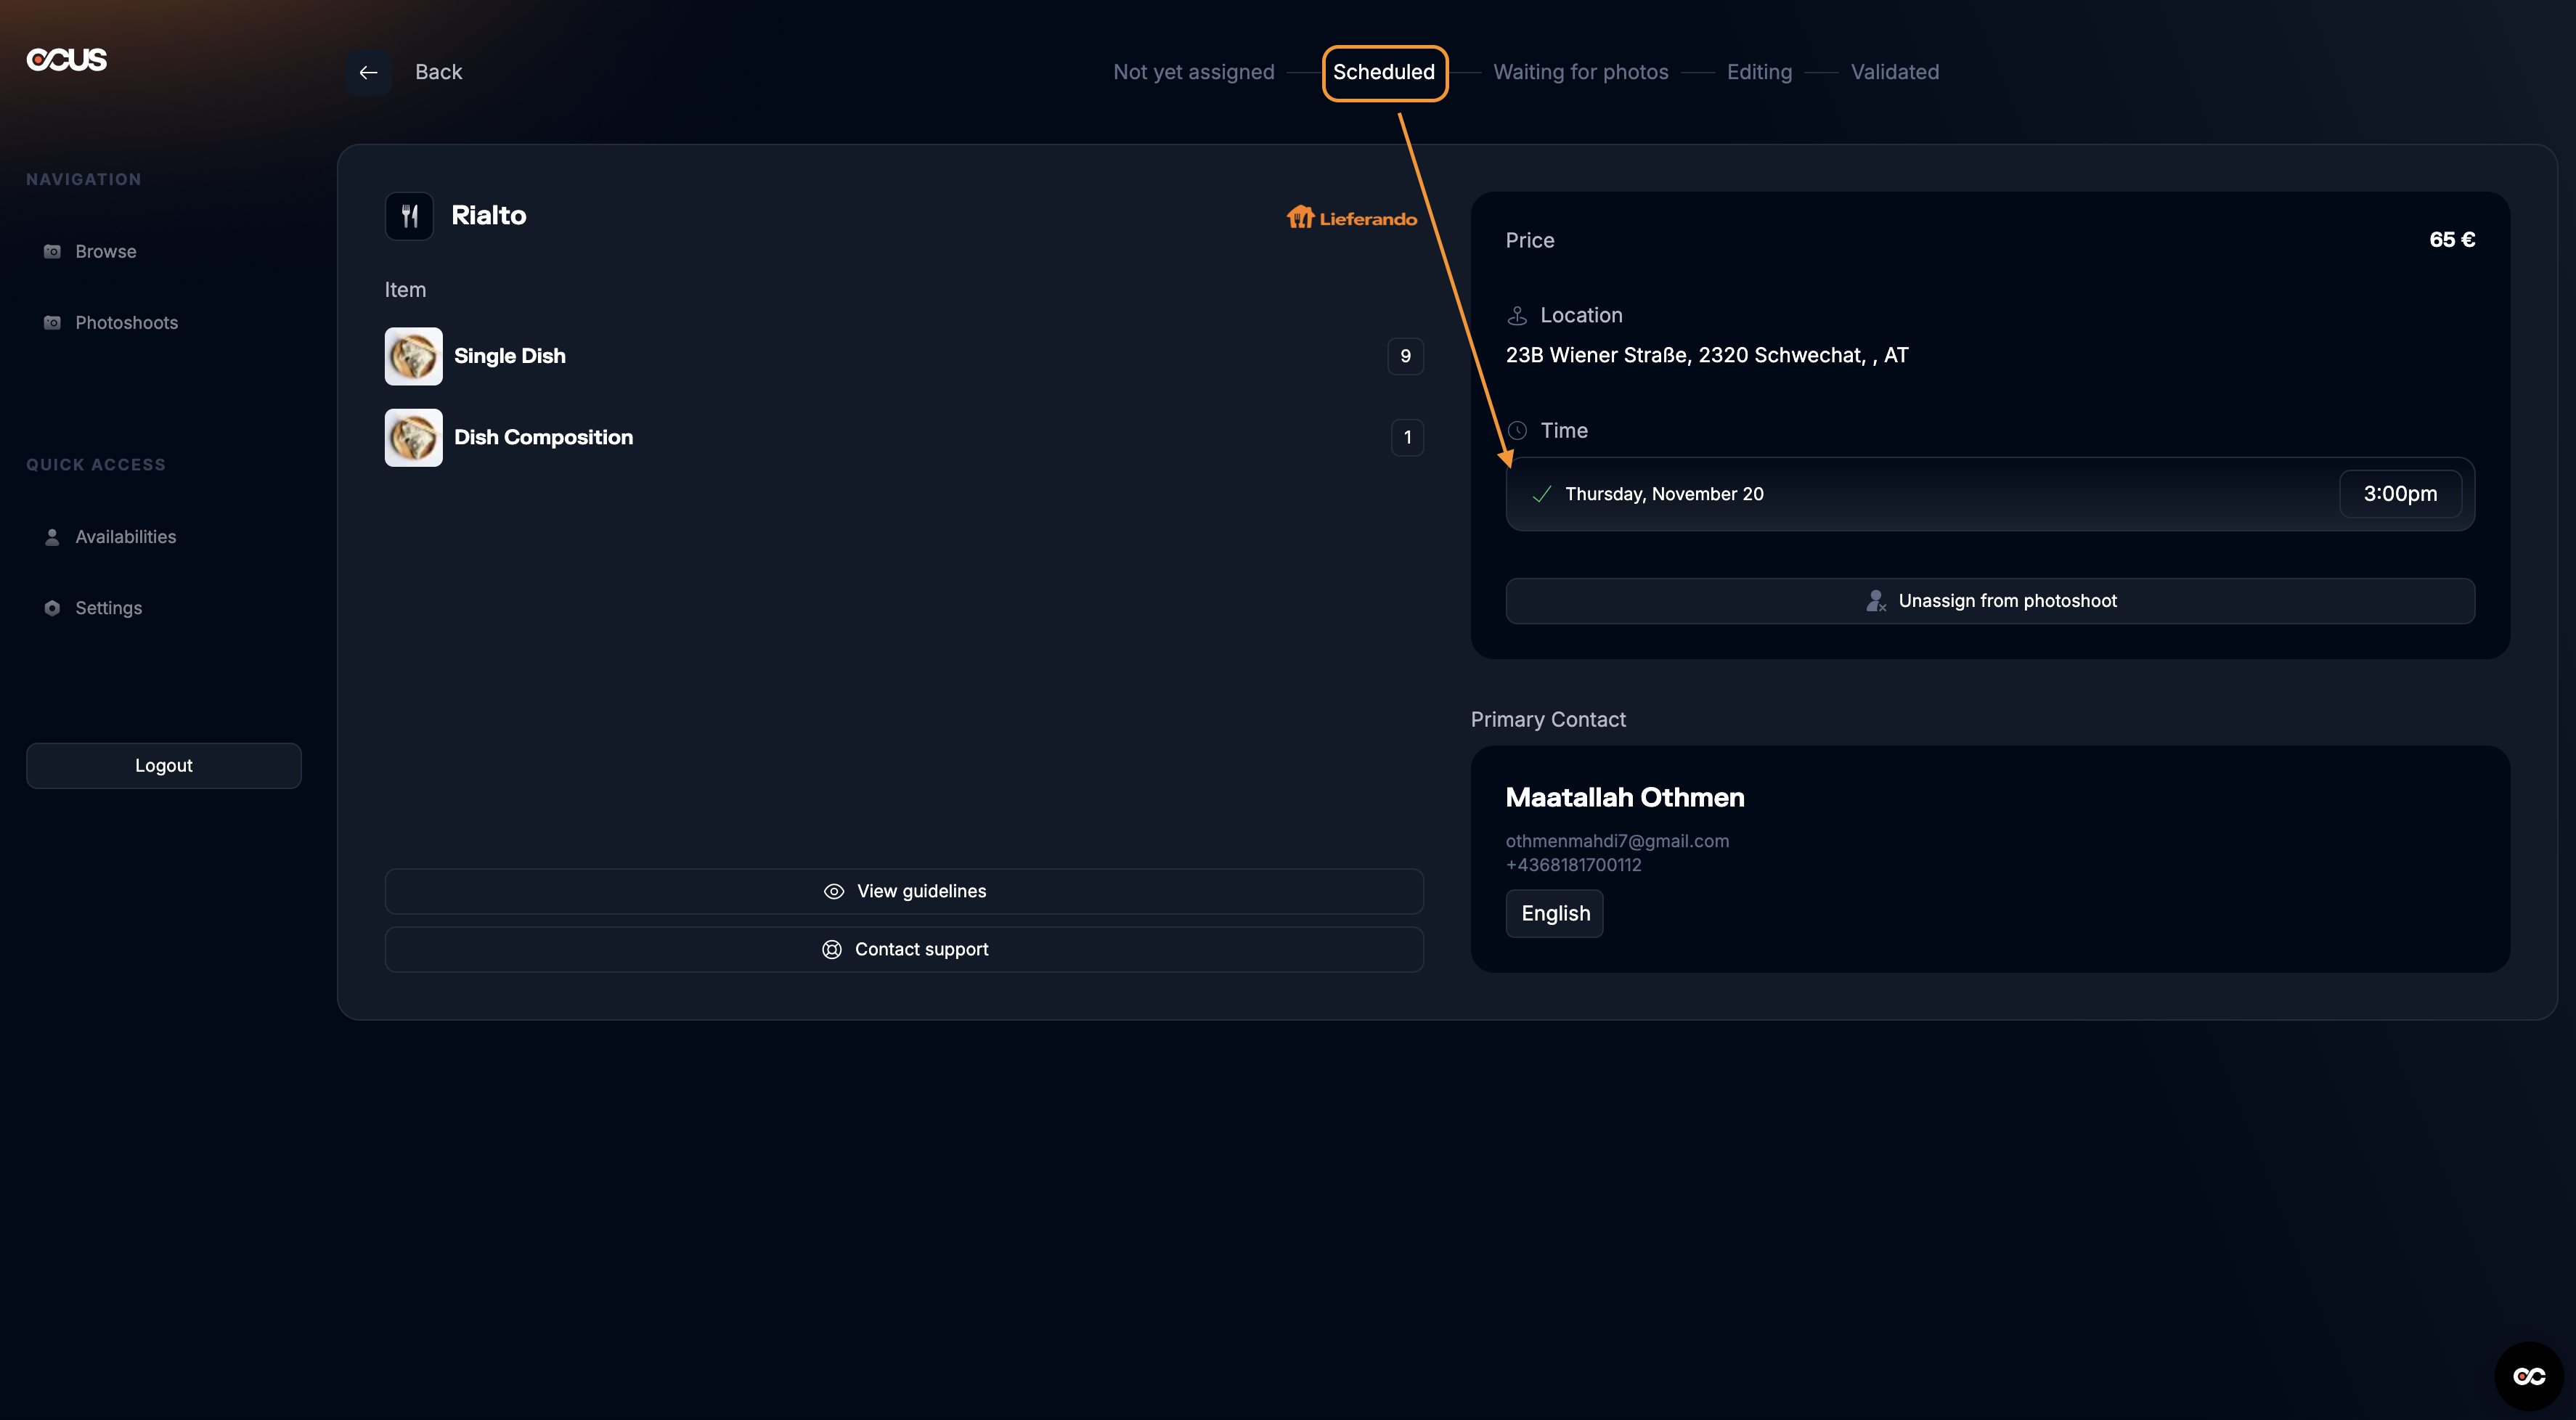Click the Settings gear icon
2576x1420 pixels.
[x=52, y=608]
